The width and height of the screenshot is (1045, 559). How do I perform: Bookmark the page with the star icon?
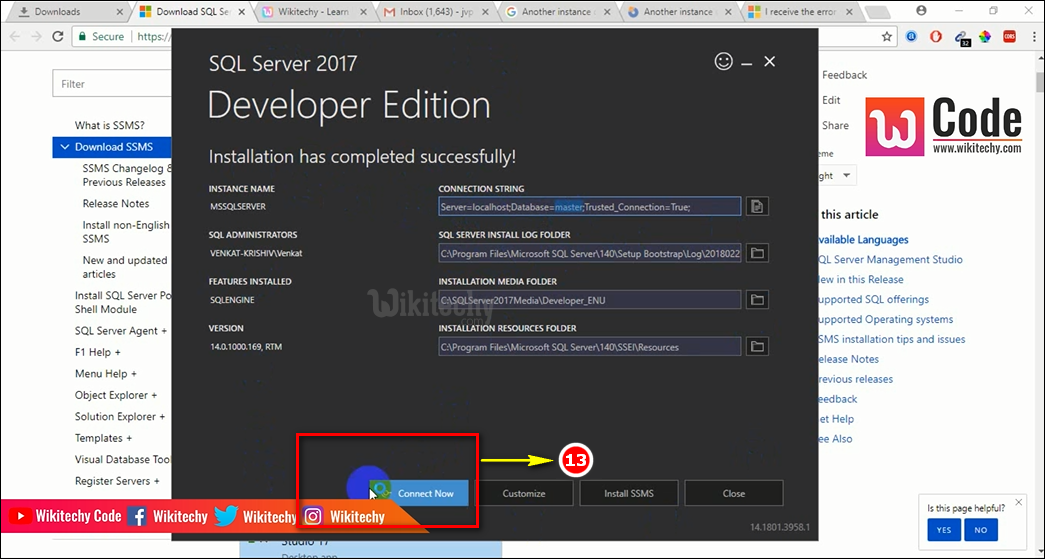886,37
